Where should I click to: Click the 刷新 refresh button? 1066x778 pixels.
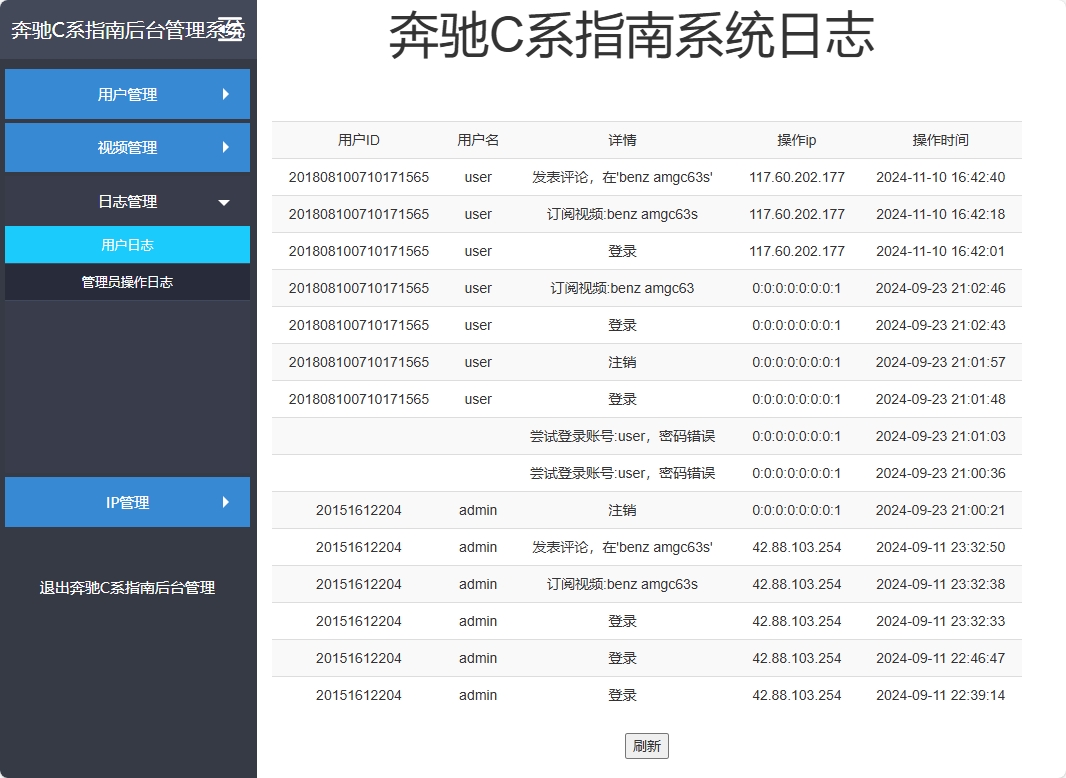pos(646,745)
